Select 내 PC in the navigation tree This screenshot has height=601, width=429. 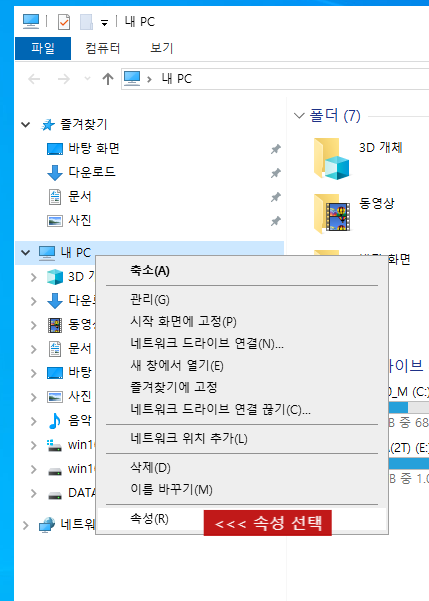76,253
